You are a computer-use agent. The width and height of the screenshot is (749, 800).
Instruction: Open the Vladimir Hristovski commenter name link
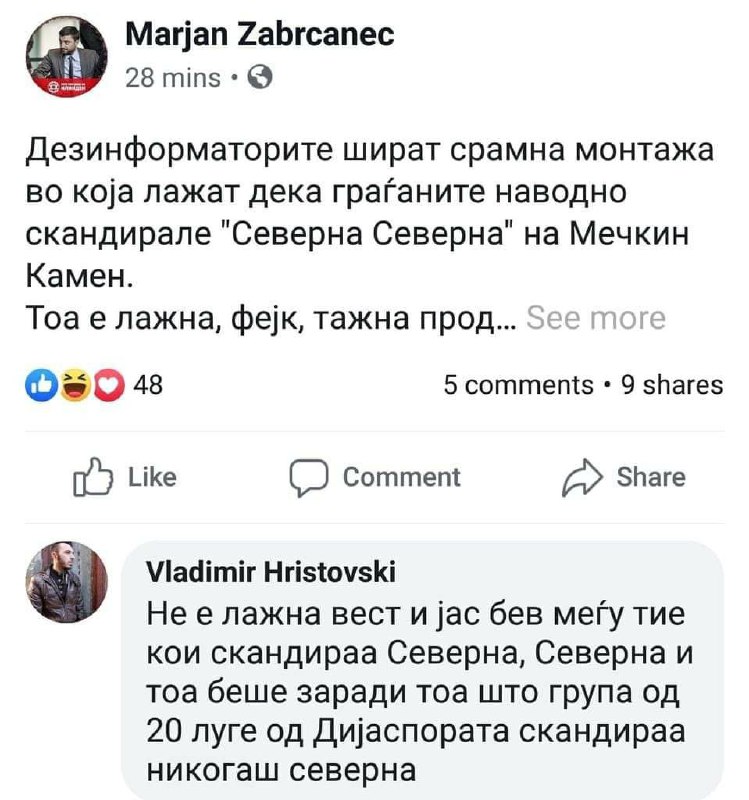point(270,572)
